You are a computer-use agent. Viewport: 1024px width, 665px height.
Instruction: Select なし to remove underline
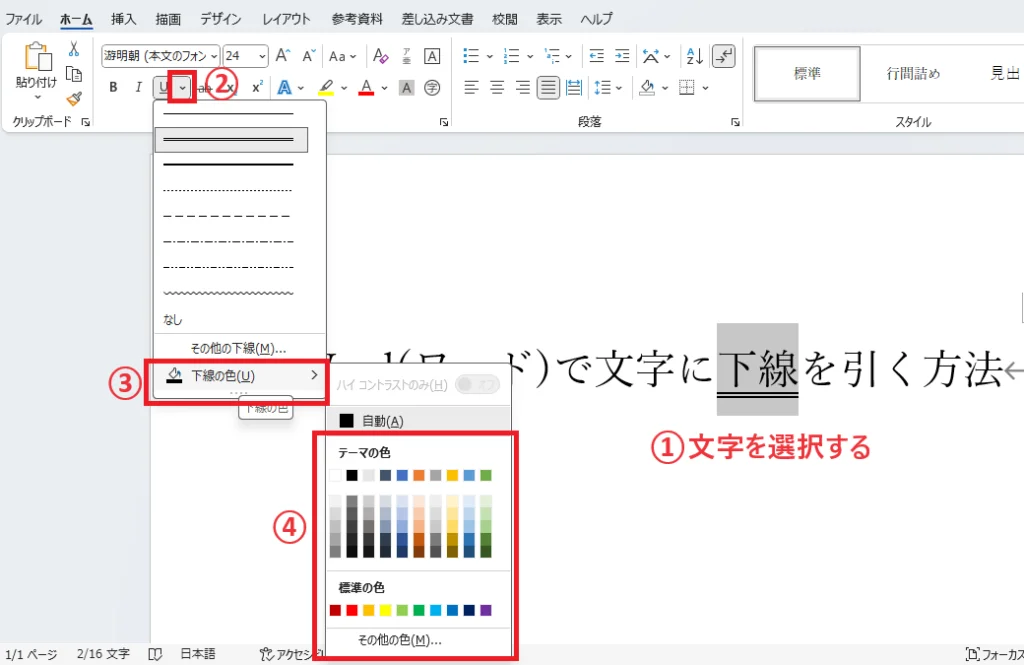(x=172, y=319)
